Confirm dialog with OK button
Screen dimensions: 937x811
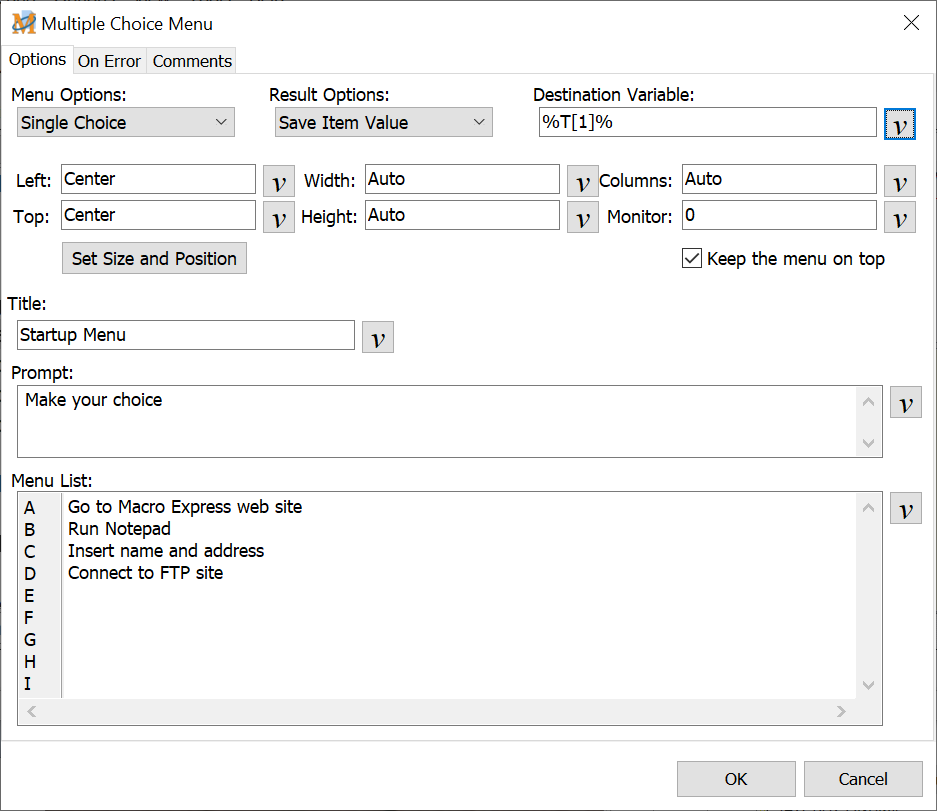point(736,779)
